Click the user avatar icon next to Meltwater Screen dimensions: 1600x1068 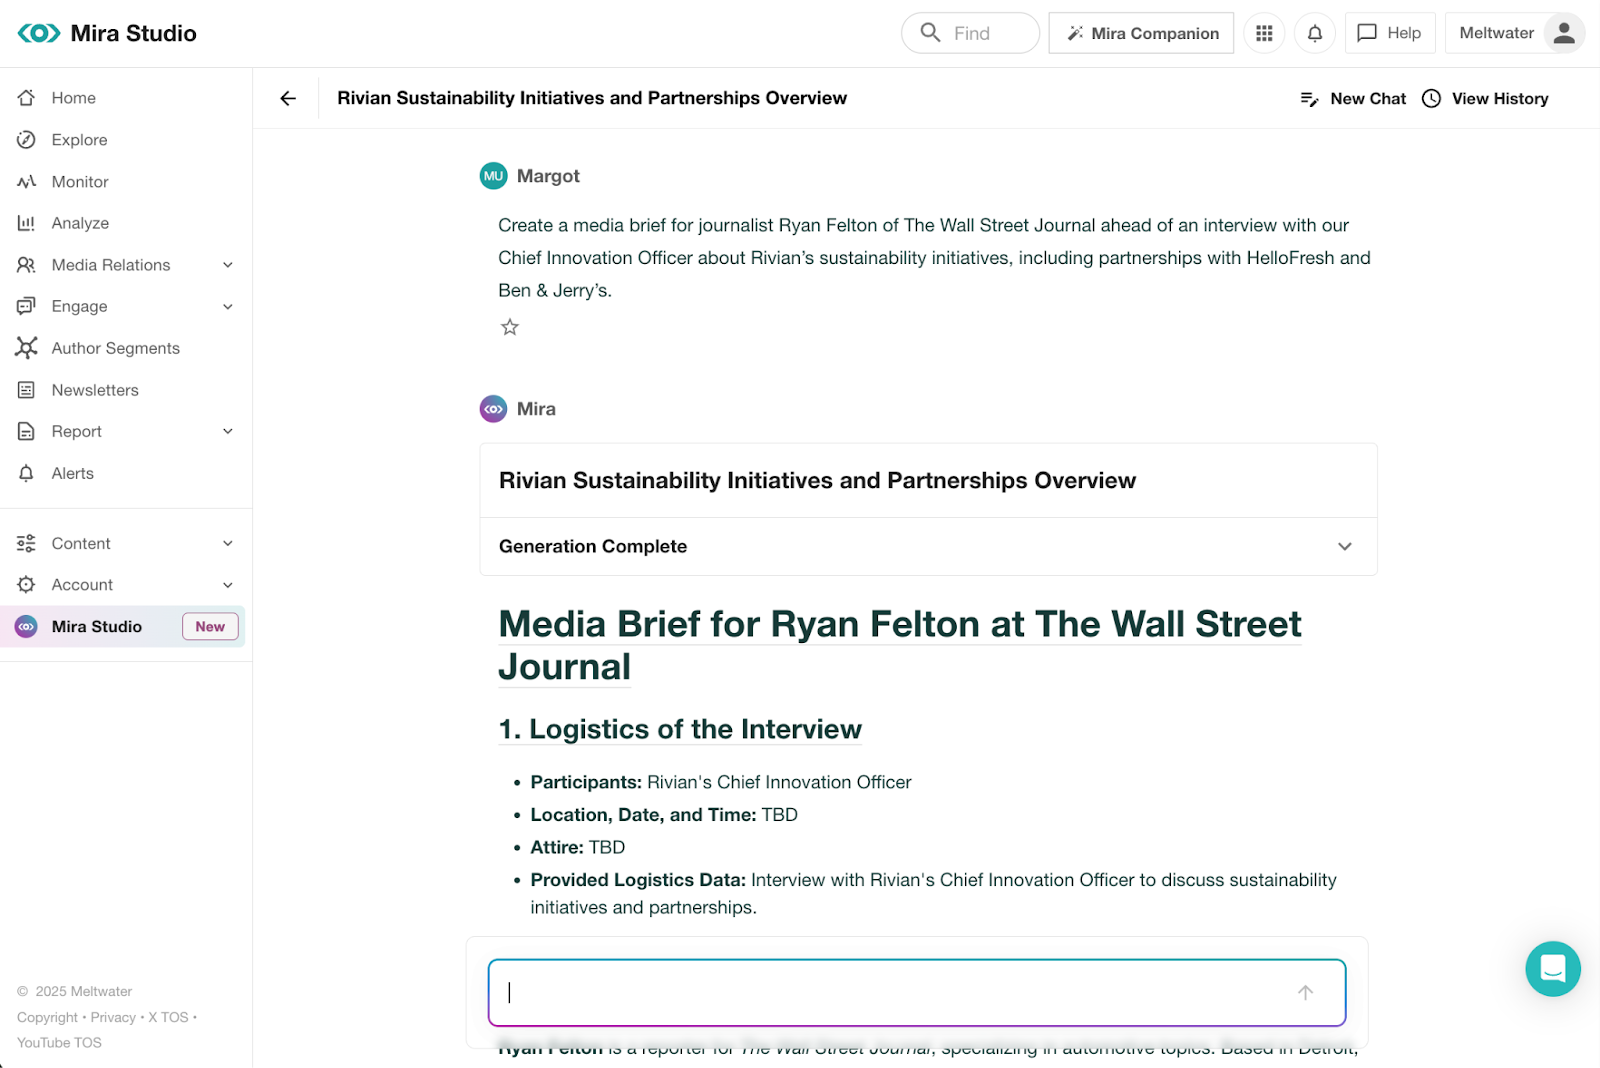[x=1564, y=33]
